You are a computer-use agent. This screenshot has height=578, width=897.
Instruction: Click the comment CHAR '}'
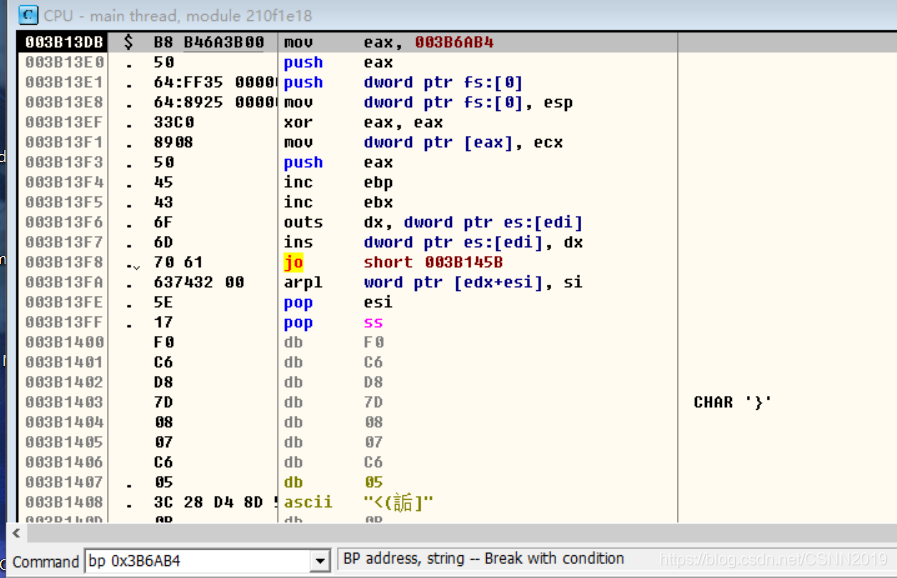(x=732, y=402)
